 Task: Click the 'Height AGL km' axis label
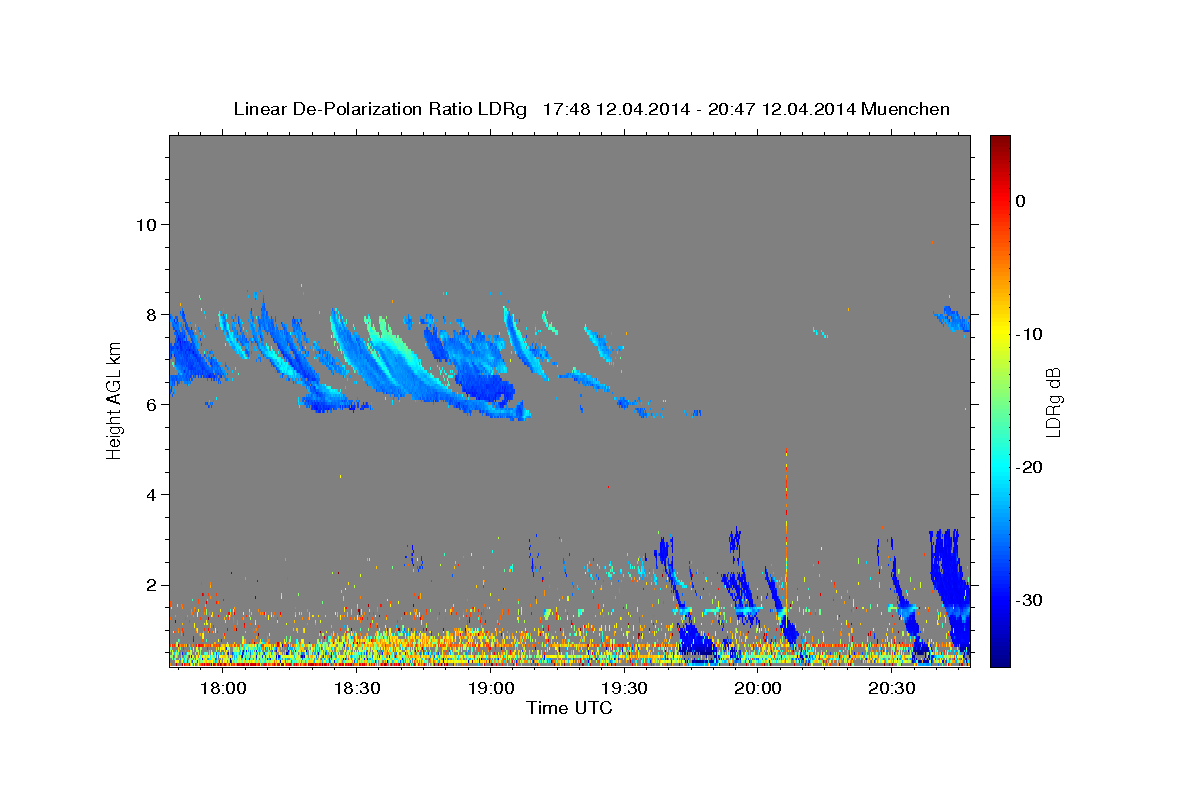click(x=114, y=401)
